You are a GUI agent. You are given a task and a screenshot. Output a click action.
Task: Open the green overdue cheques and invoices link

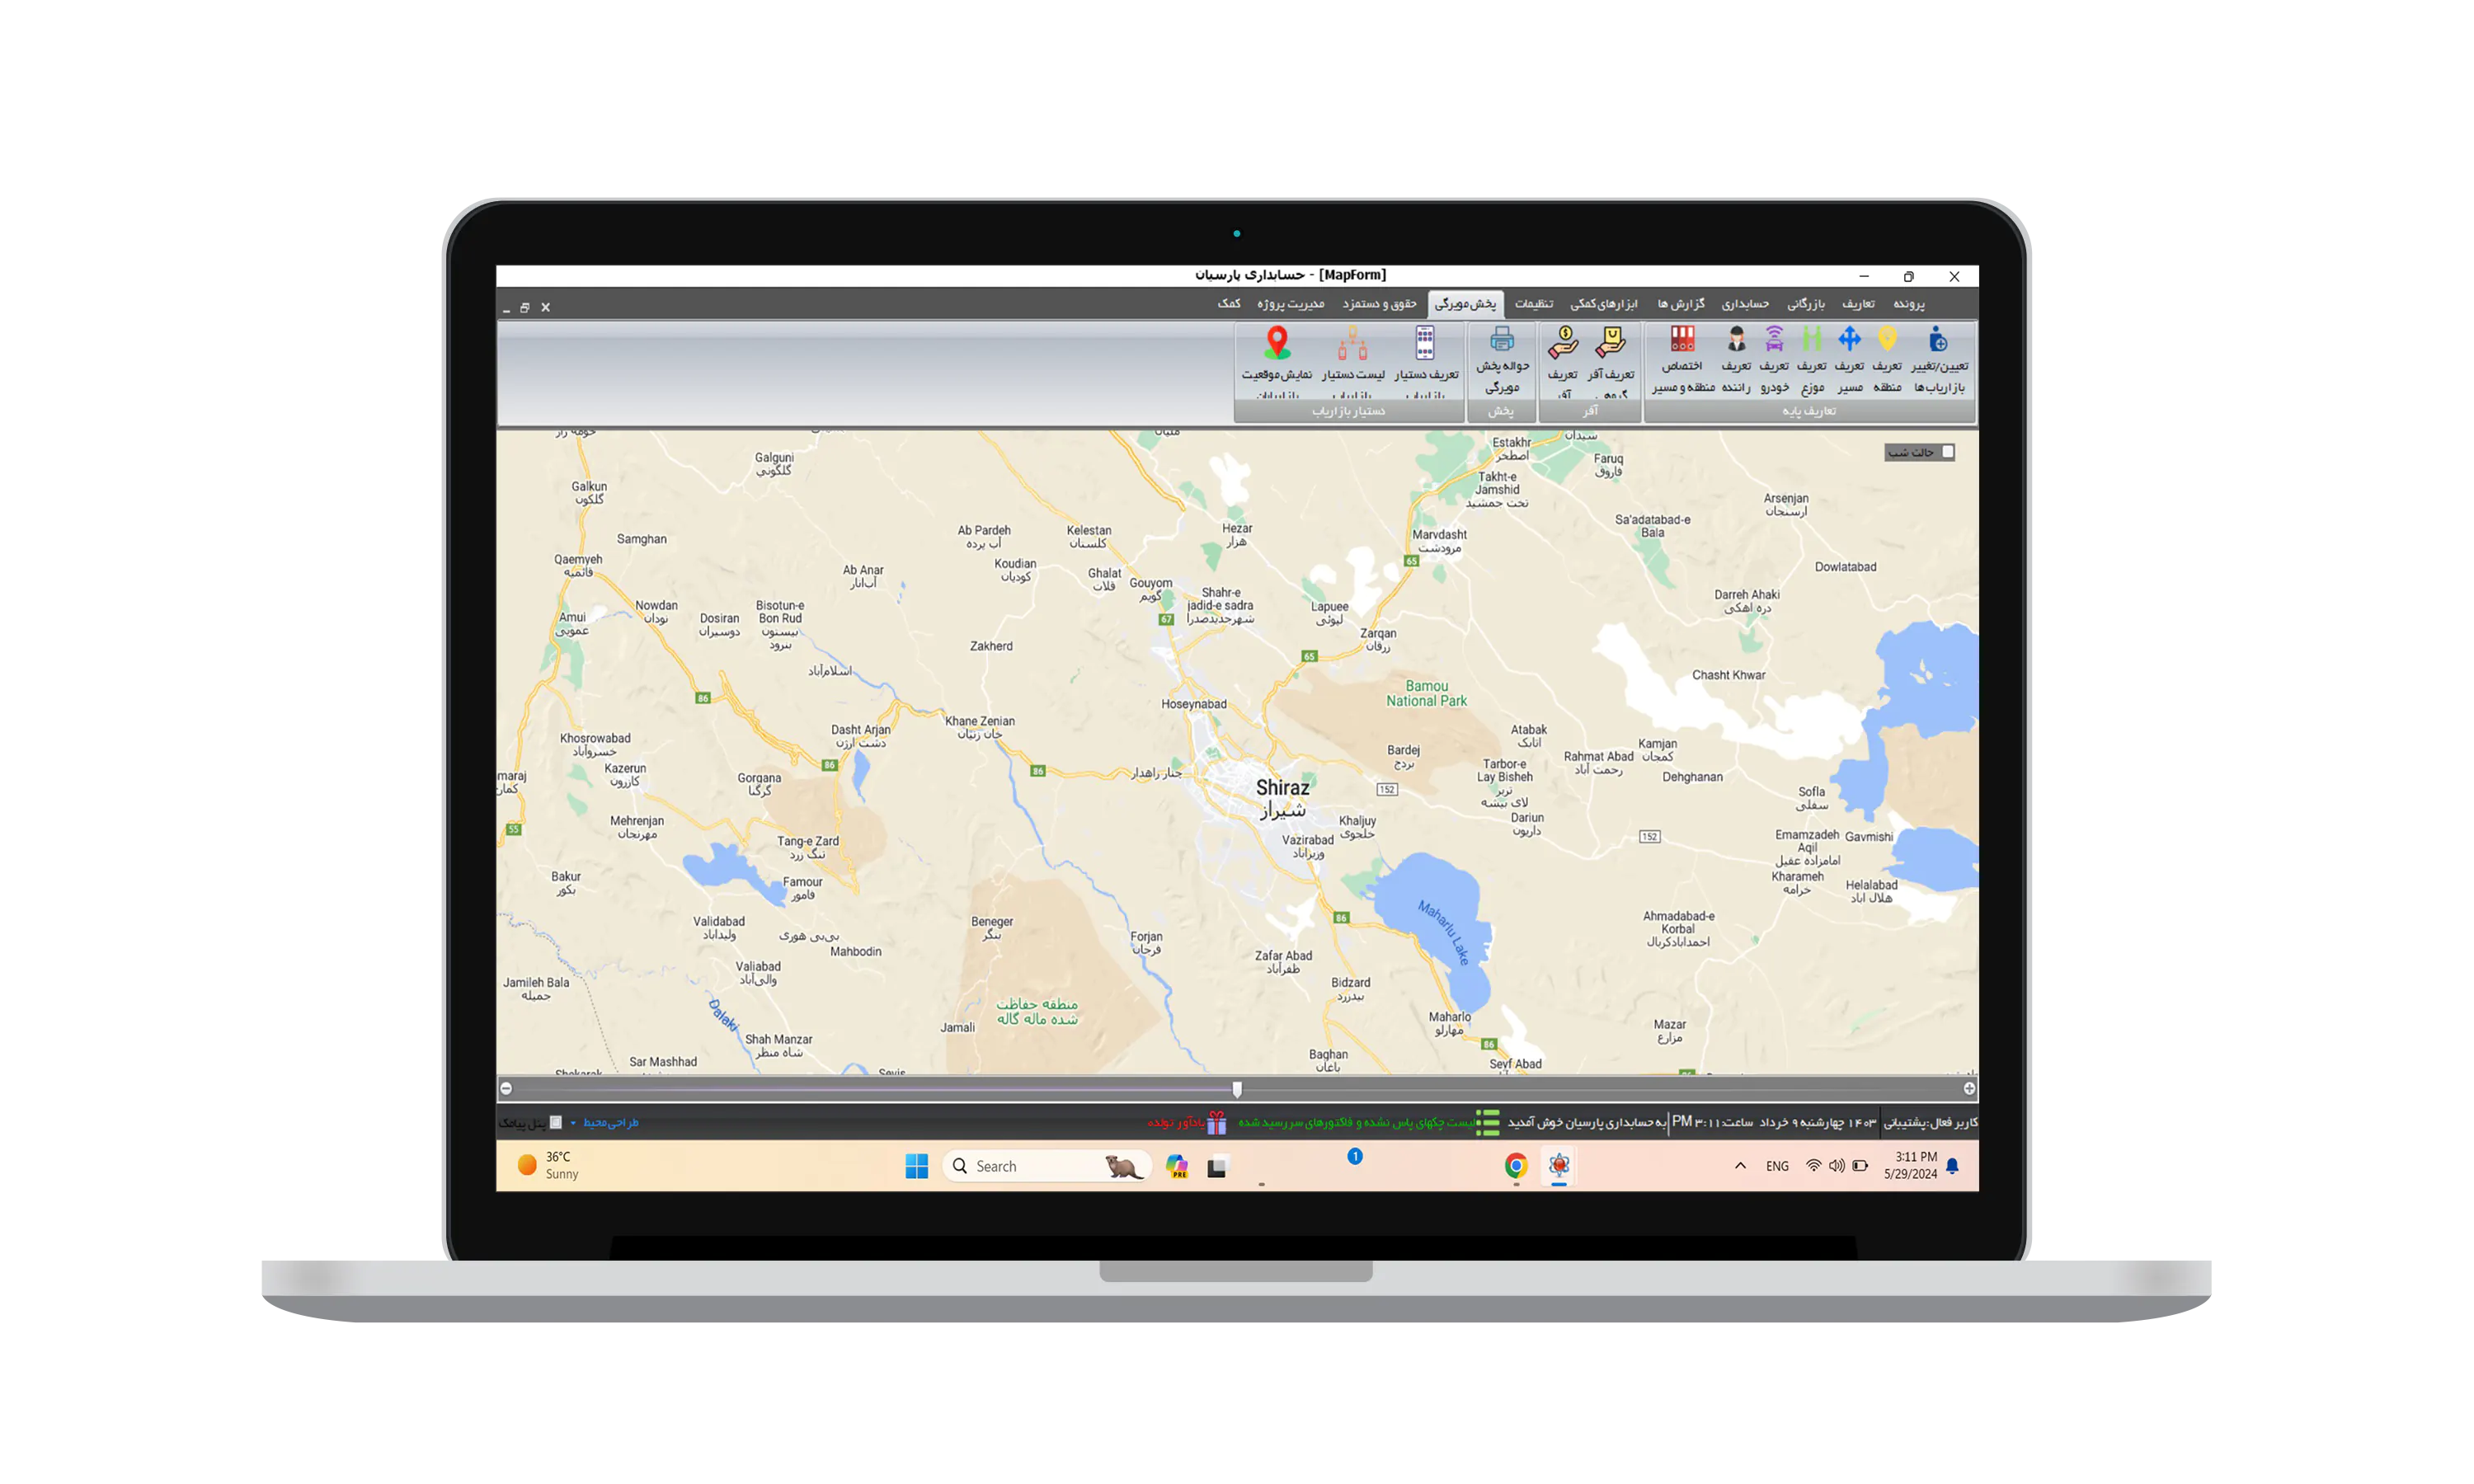pos(1356,1123)
